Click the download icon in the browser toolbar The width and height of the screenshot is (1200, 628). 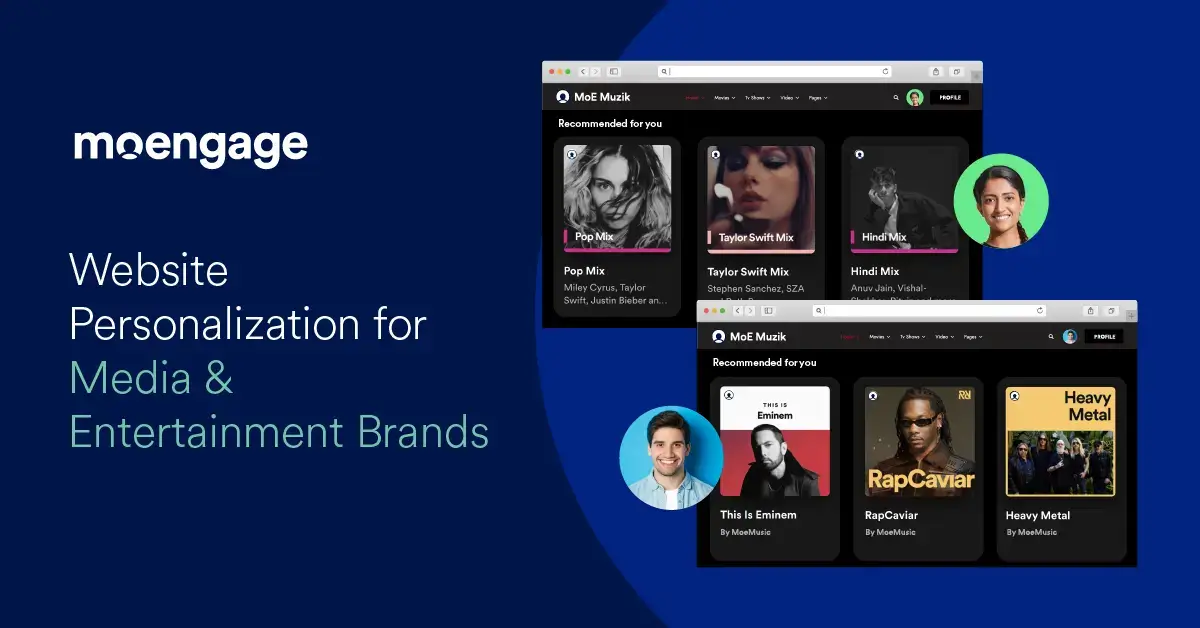point(935,70)
